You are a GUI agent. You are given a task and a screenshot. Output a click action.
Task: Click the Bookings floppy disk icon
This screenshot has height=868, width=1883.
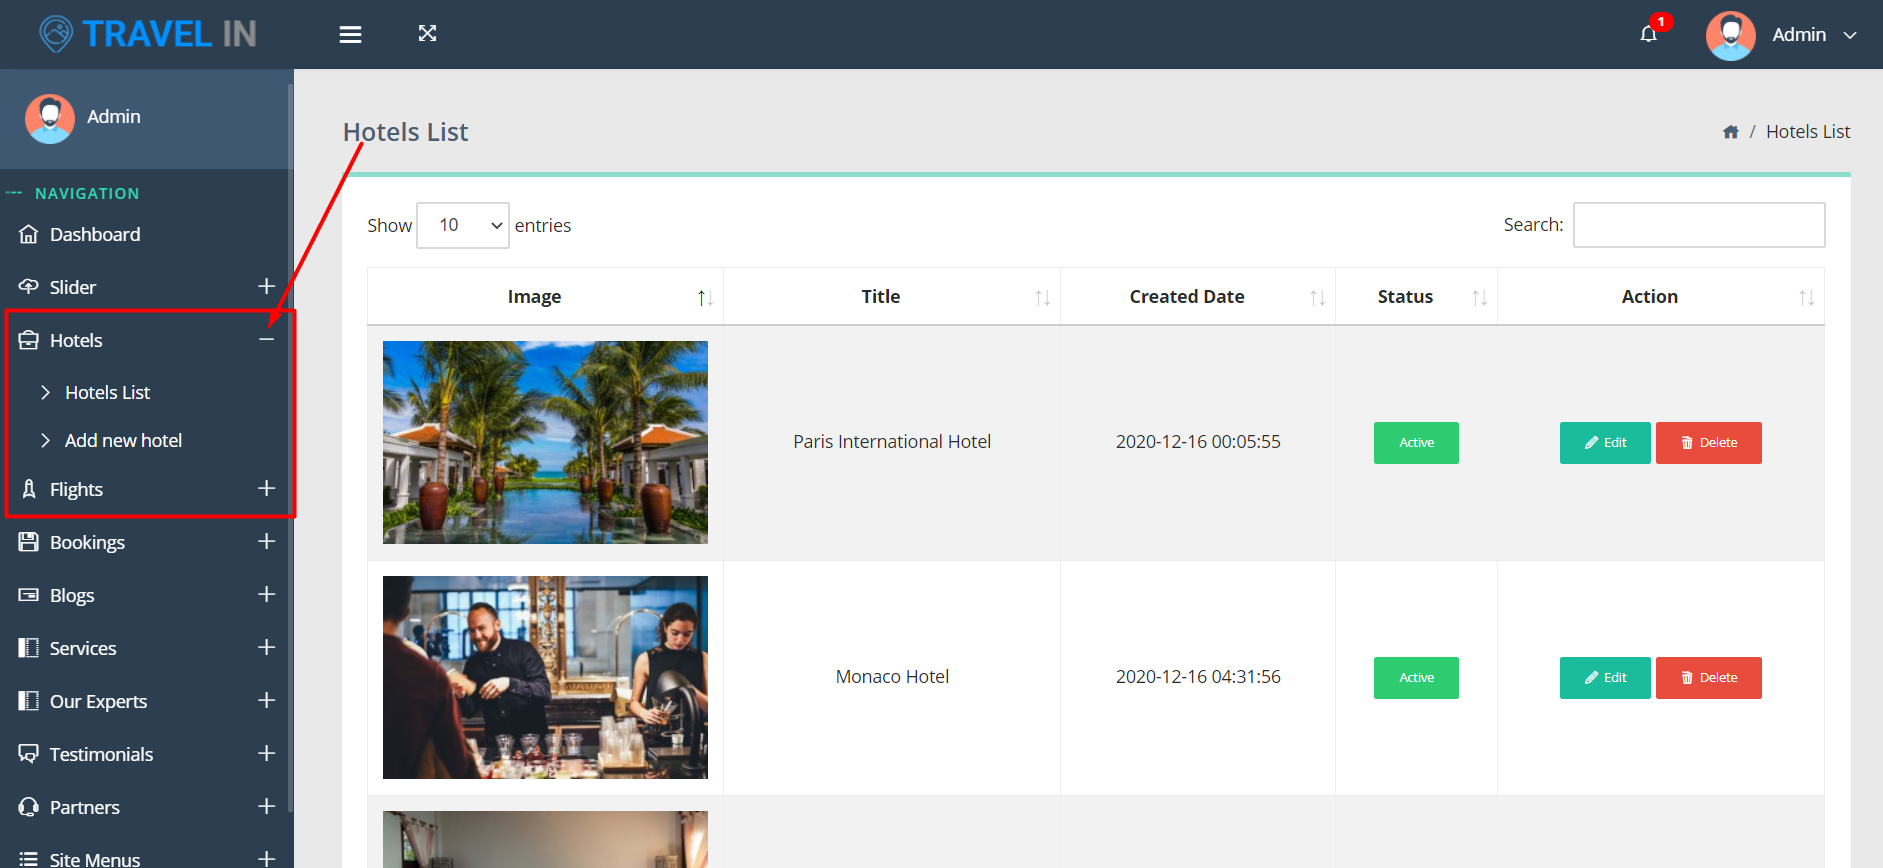28,542
